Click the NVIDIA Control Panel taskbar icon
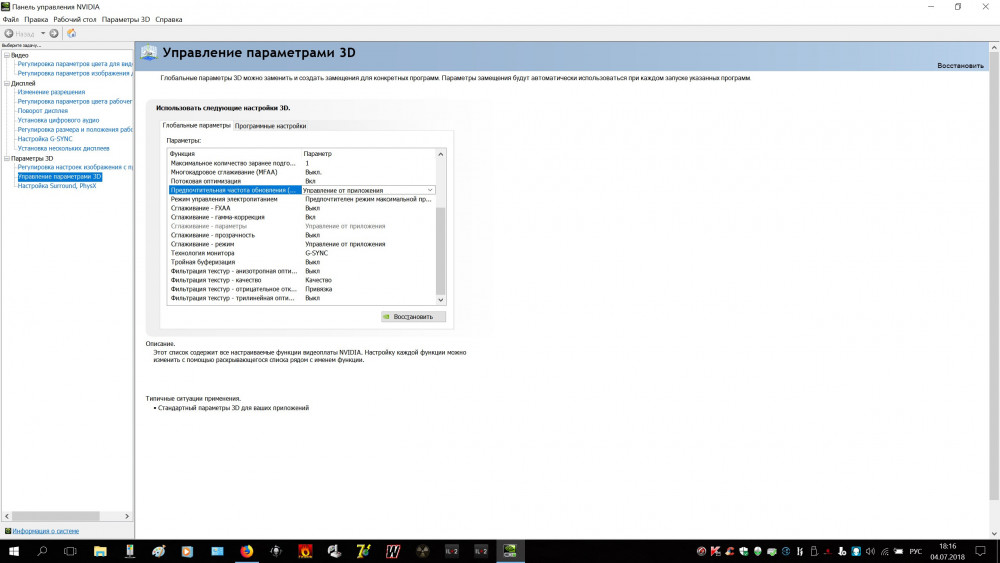Viewport: 1000px width, 563px height. tap(510, 551)
